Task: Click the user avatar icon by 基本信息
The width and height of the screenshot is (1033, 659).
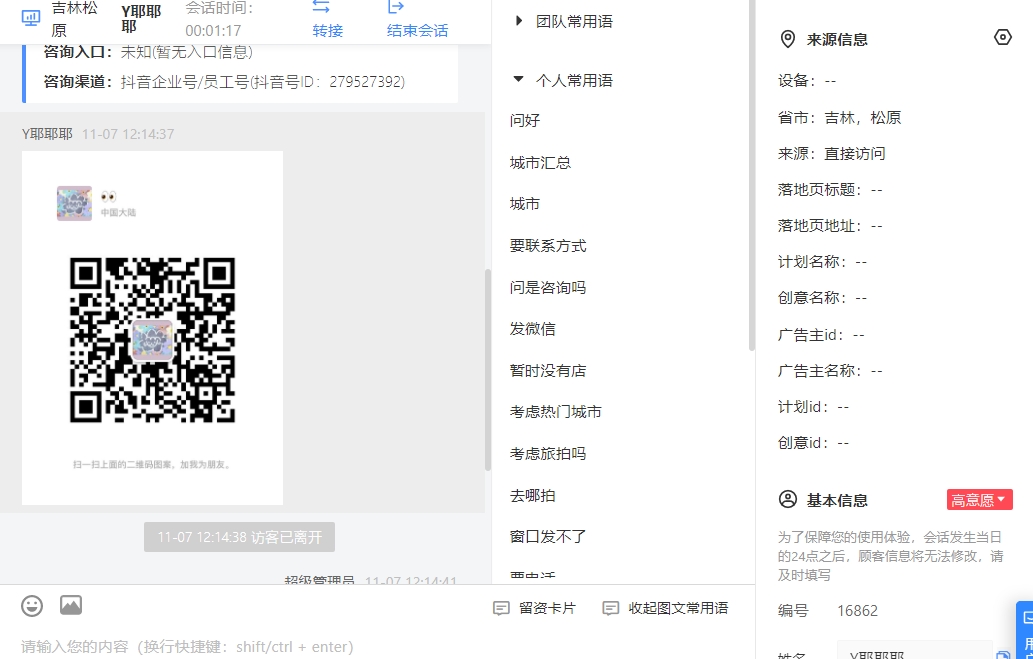Action: [x=788, y=500]
